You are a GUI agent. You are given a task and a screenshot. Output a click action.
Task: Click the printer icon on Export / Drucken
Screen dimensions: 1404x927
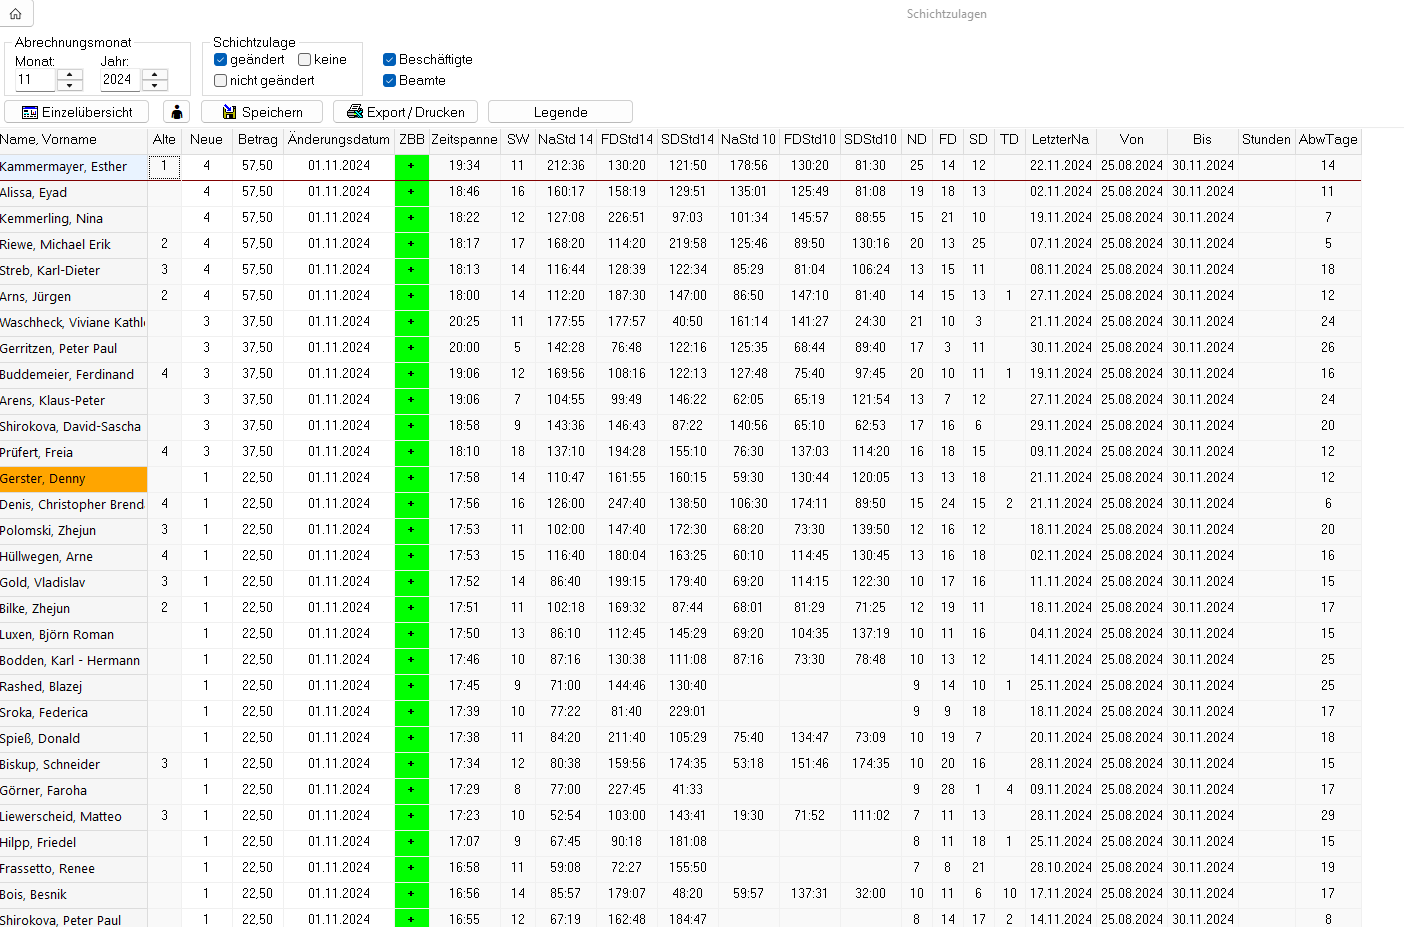click(x=352, y=111)
